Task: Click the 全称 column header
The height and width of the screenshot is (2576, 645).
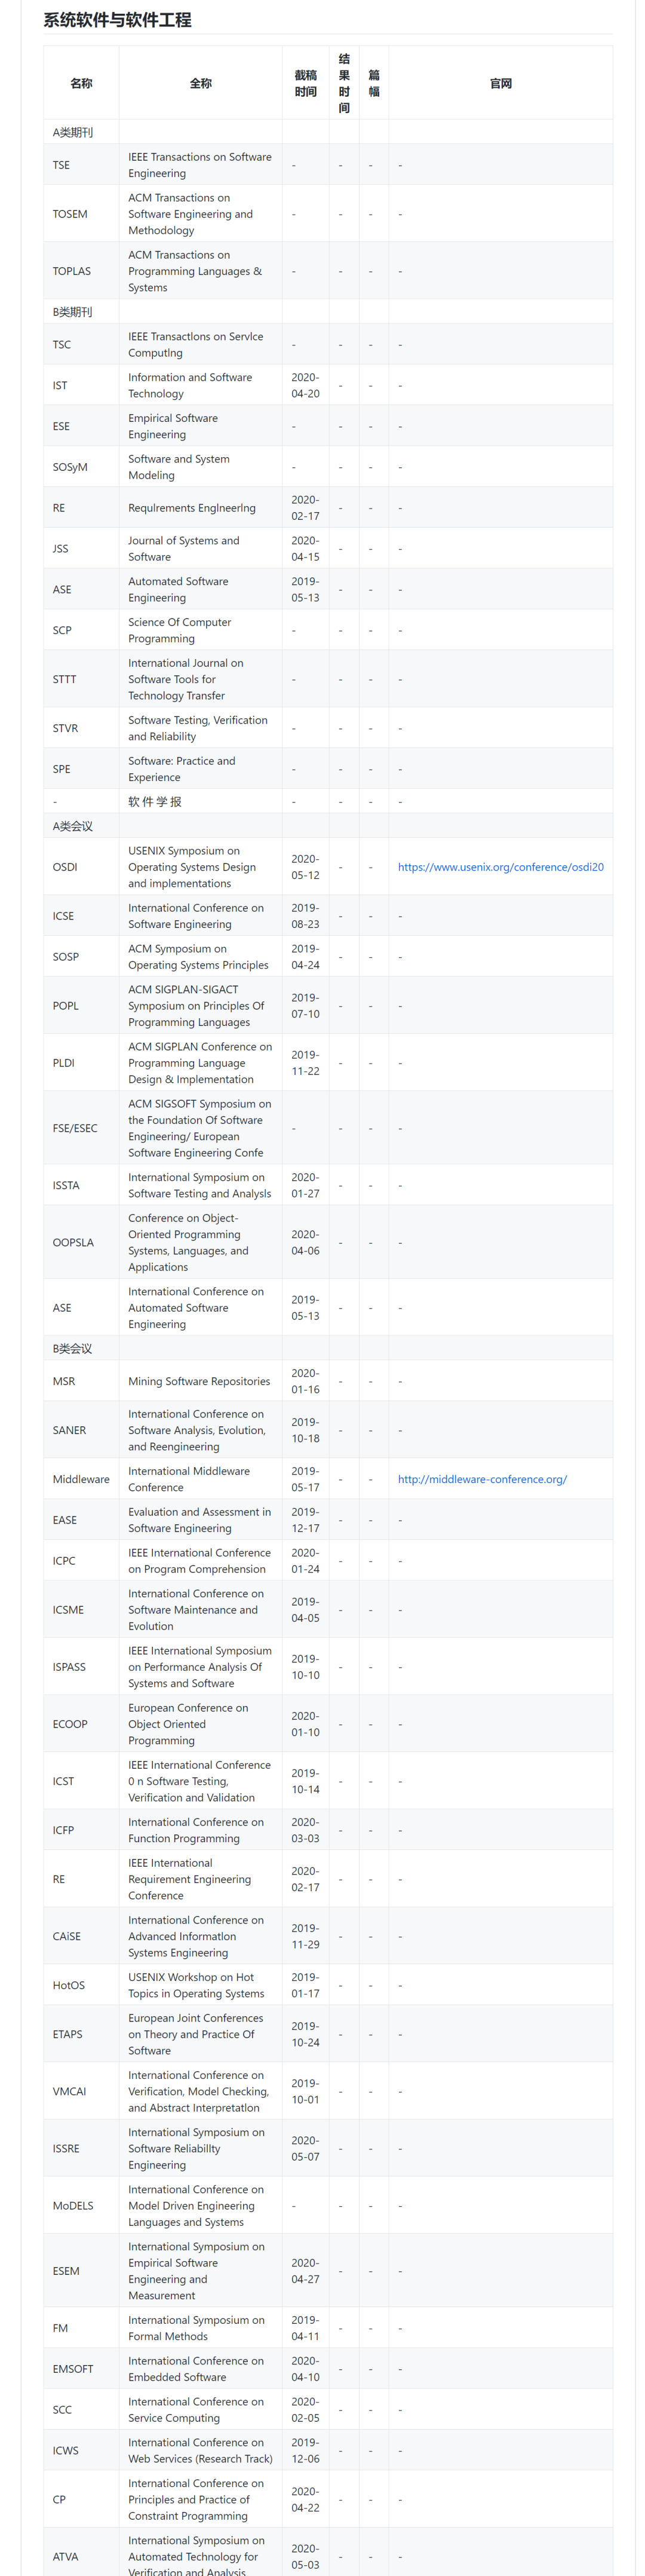Action: (x=200, y=84)
